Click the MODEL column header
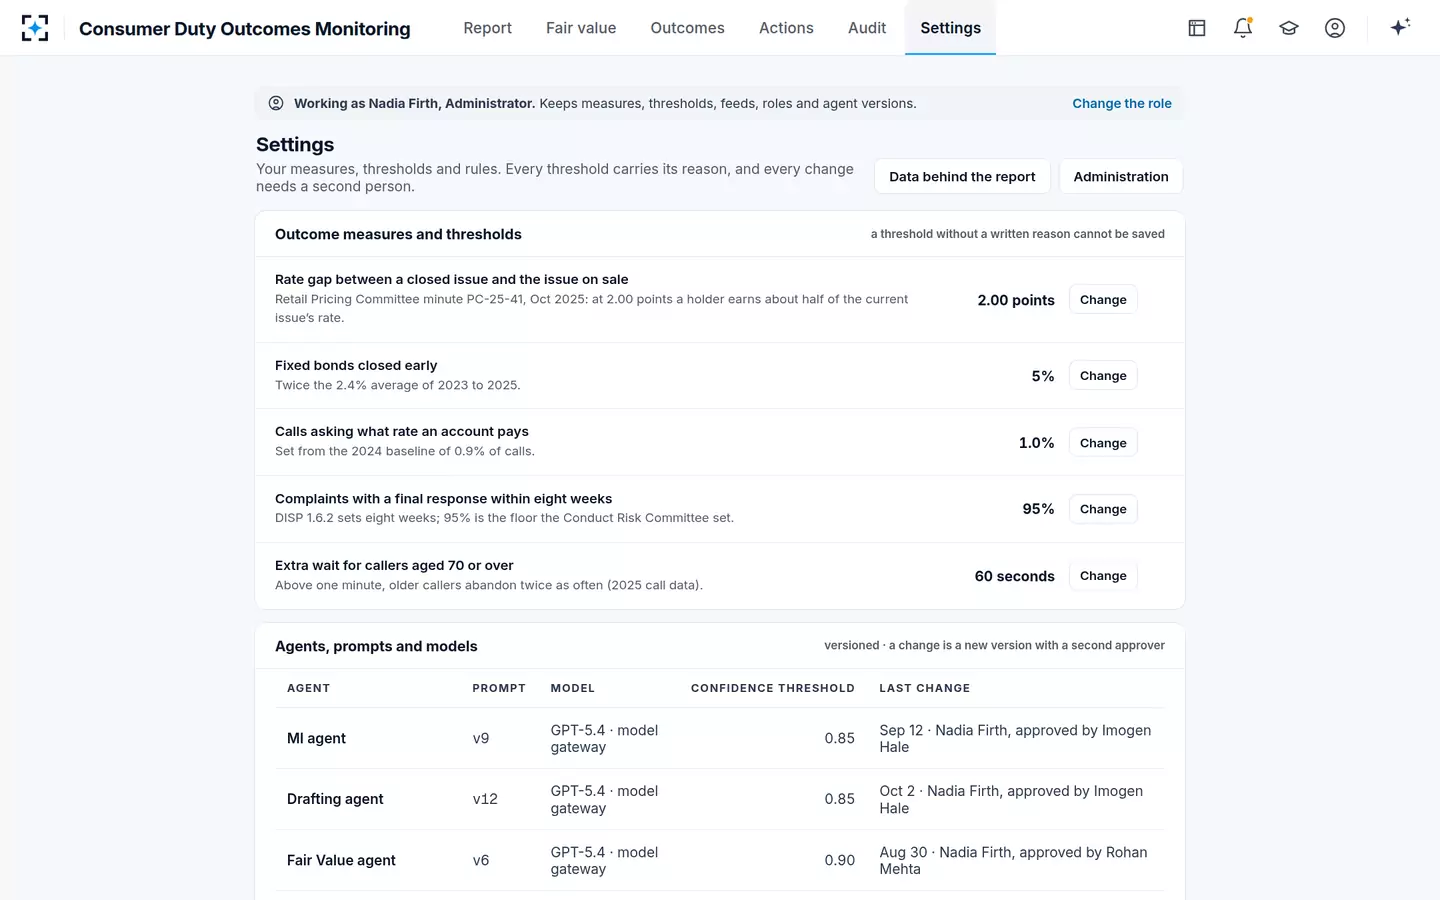 click(x=573, y=688)
